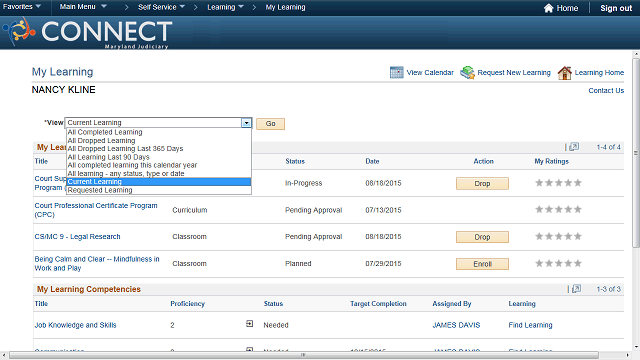Click Target Completion column header

(x=378, y=304)
